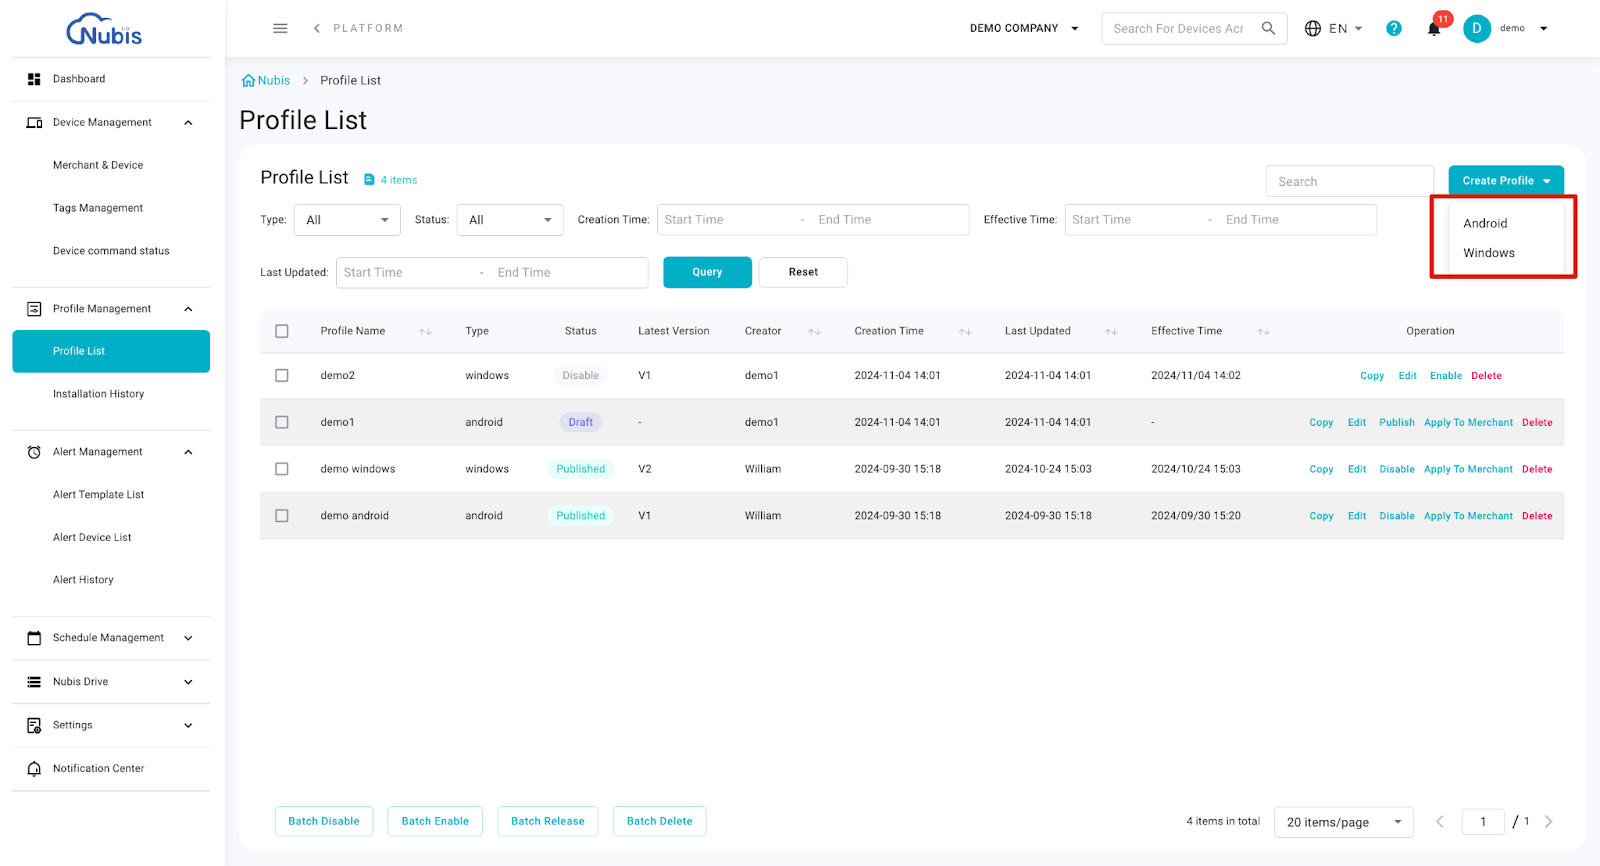This screenshot has height=866, width=1600.
Task: Sort by Last Updated column arrows
Action: coord(1111,331)
